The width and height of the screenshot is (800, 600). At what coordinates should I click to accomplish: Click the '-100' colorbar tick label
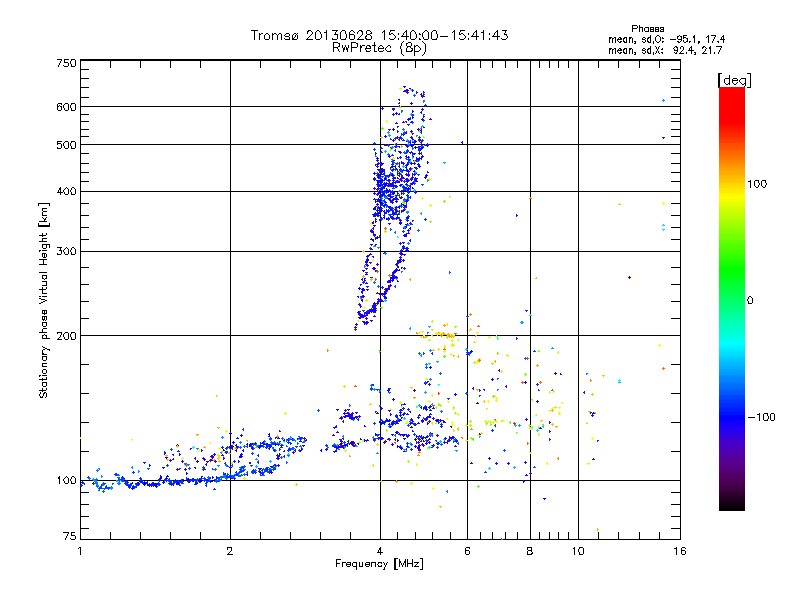pyautogui.click(x=762, y=417)
